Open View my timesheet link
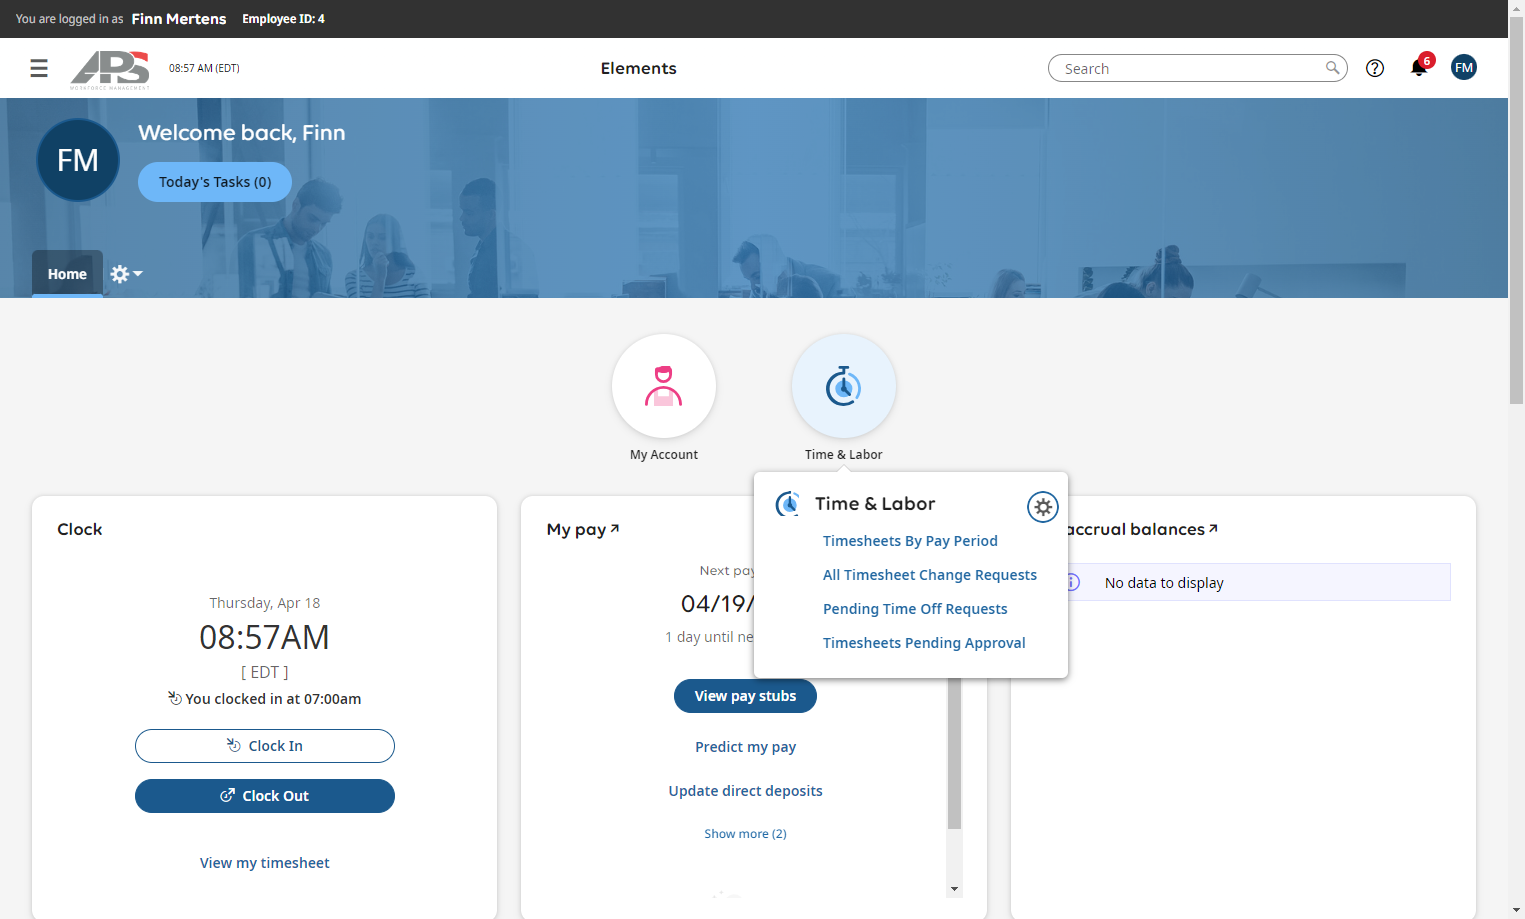Screen dimensions: 1525x919 265,863
